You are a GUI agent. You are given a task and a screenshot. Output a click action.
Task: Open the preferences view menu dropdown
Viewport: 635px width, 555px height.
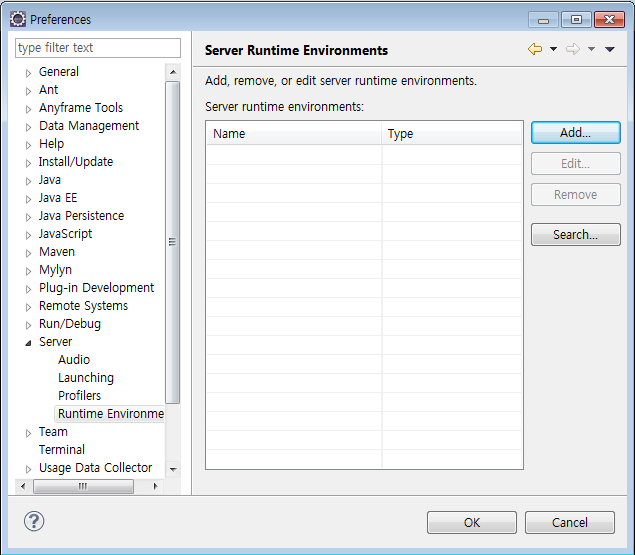point(610,50)
